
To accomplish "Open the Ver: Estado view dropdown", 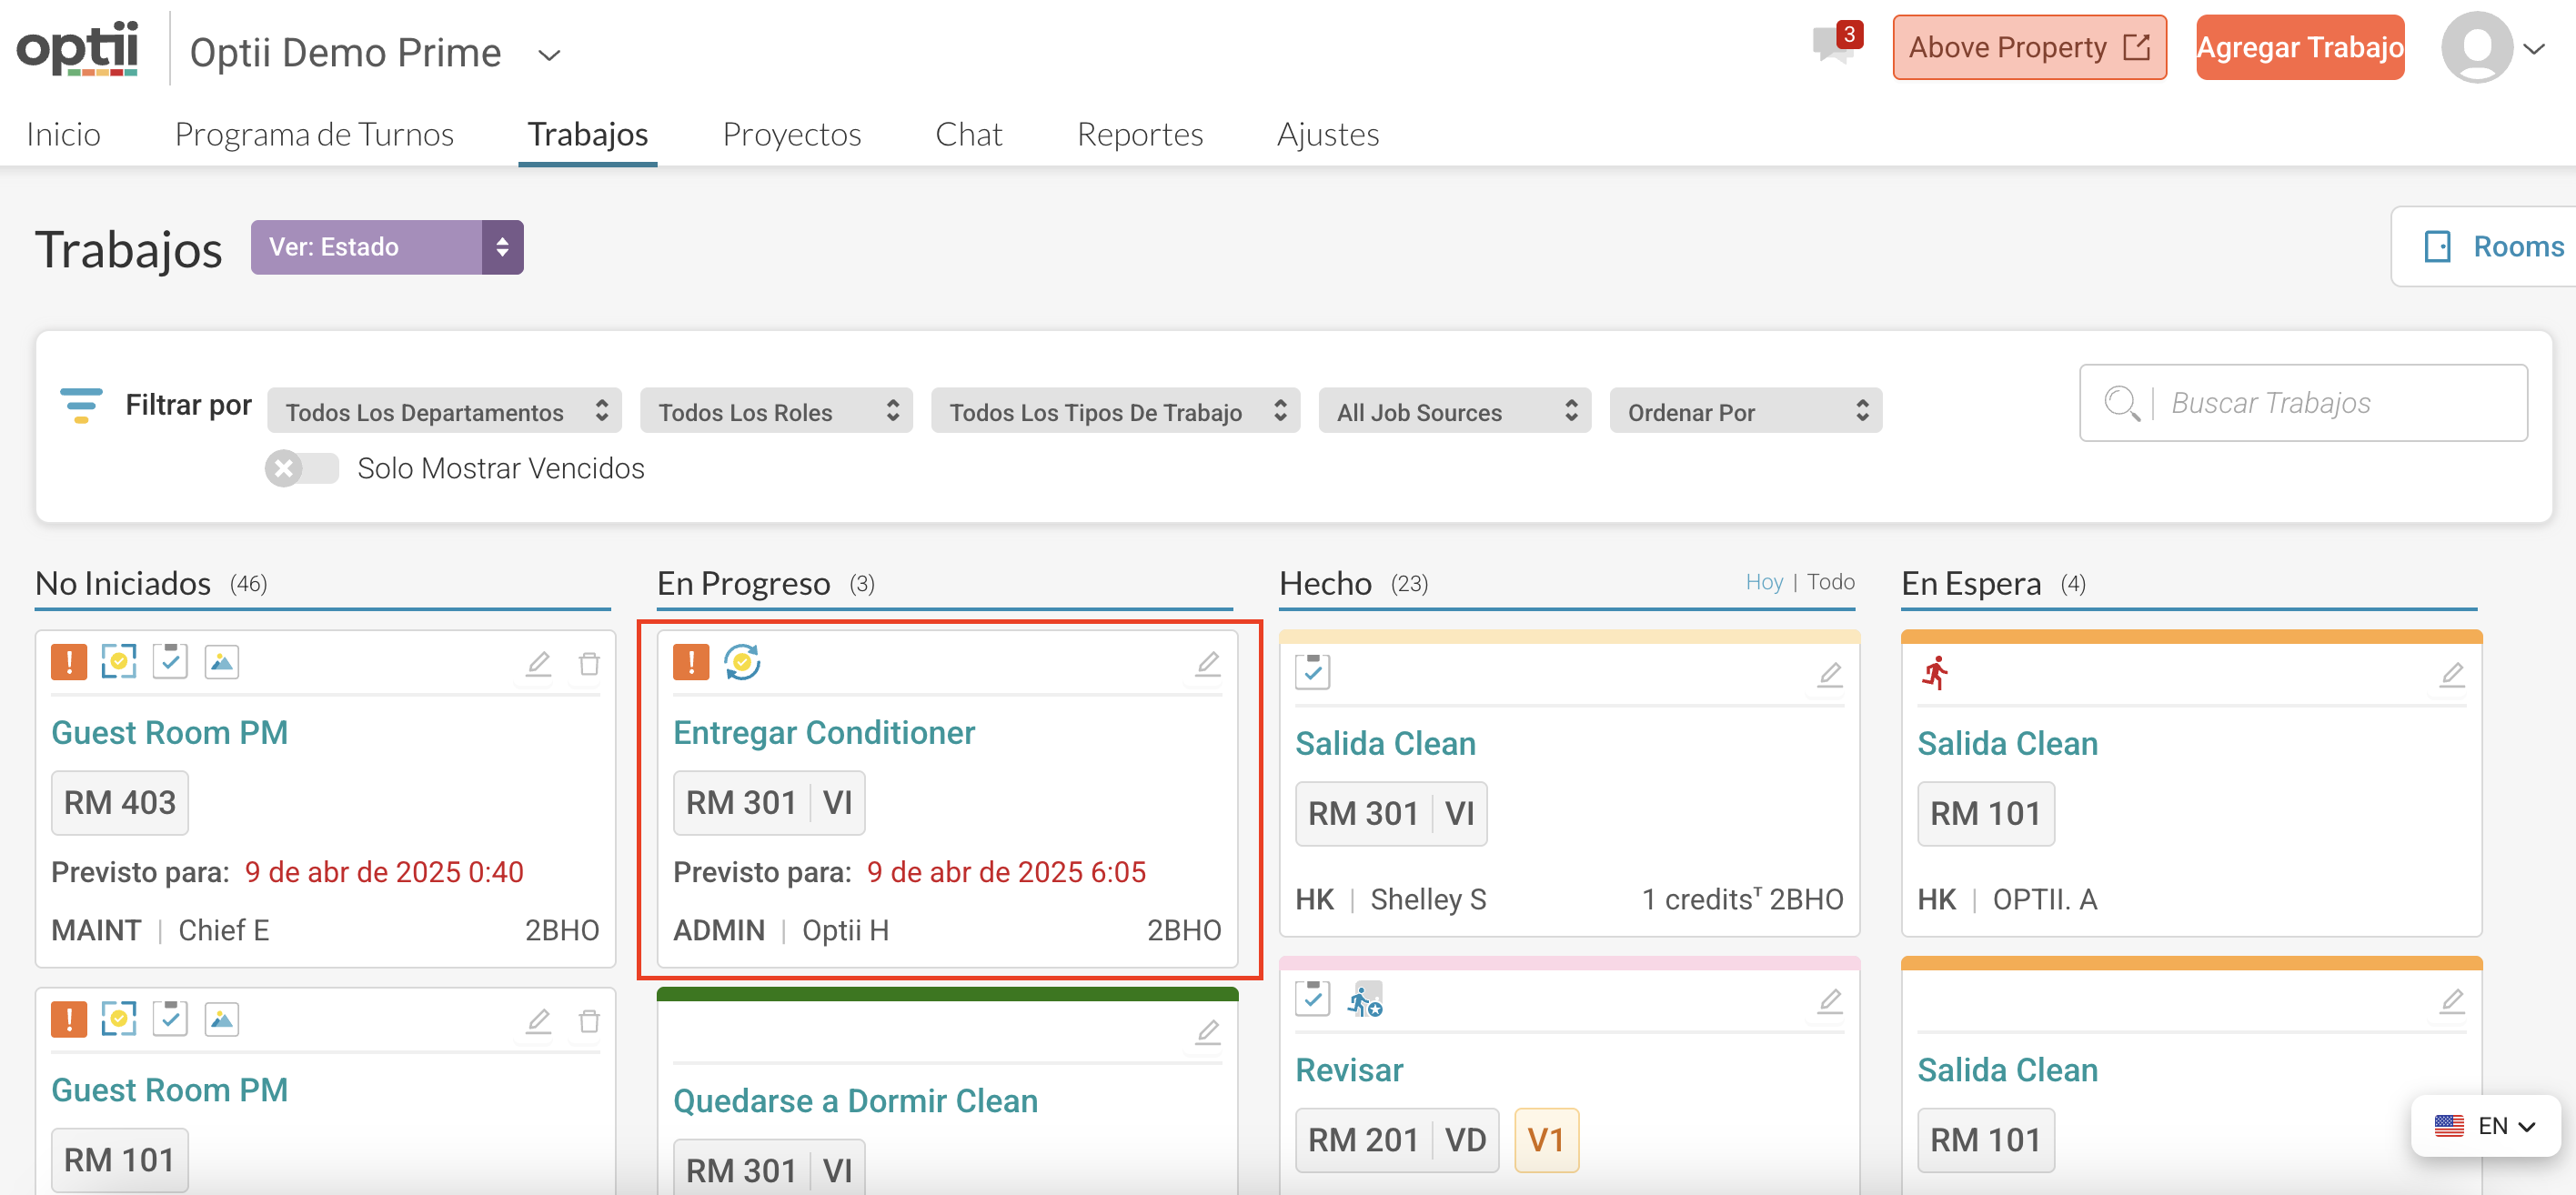I will tap(387, 247).
